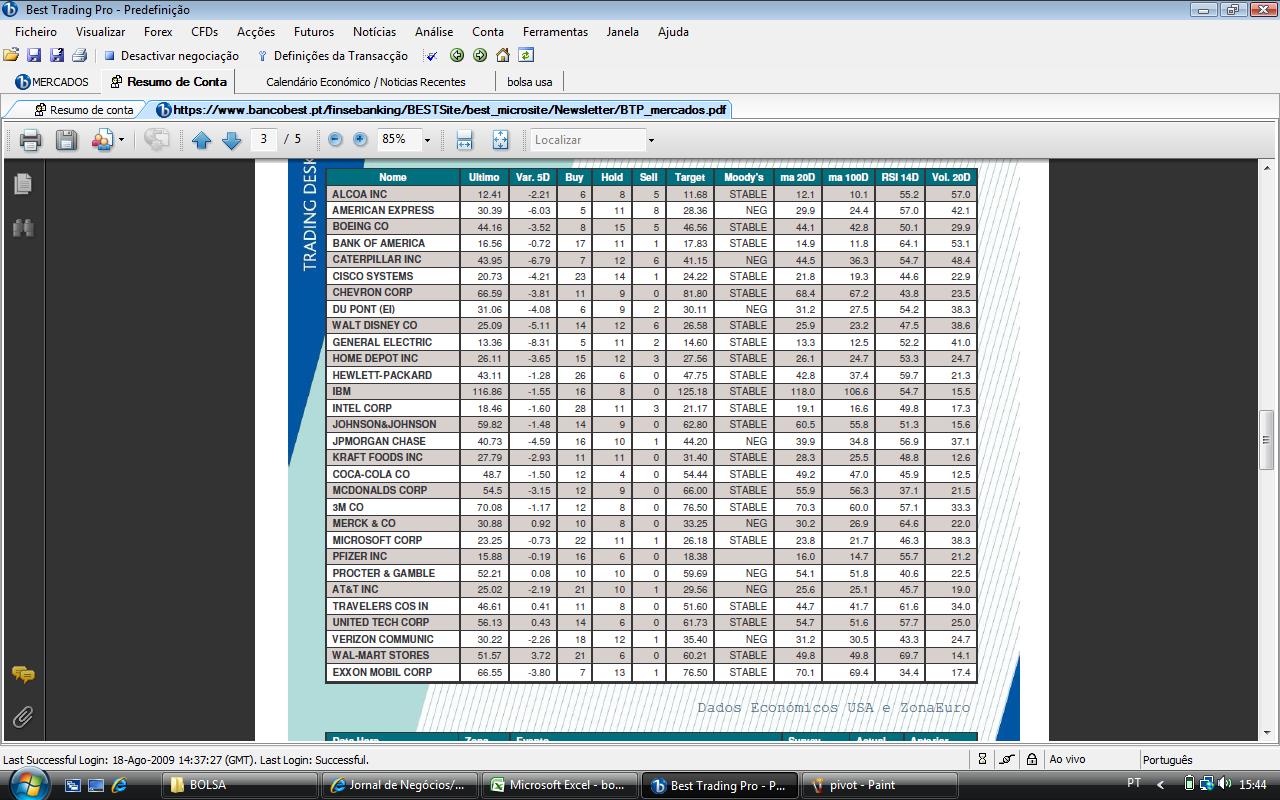Open the Pages panel in PDF sidebar
The image size is (1280, 800).
tap(23, 184)
